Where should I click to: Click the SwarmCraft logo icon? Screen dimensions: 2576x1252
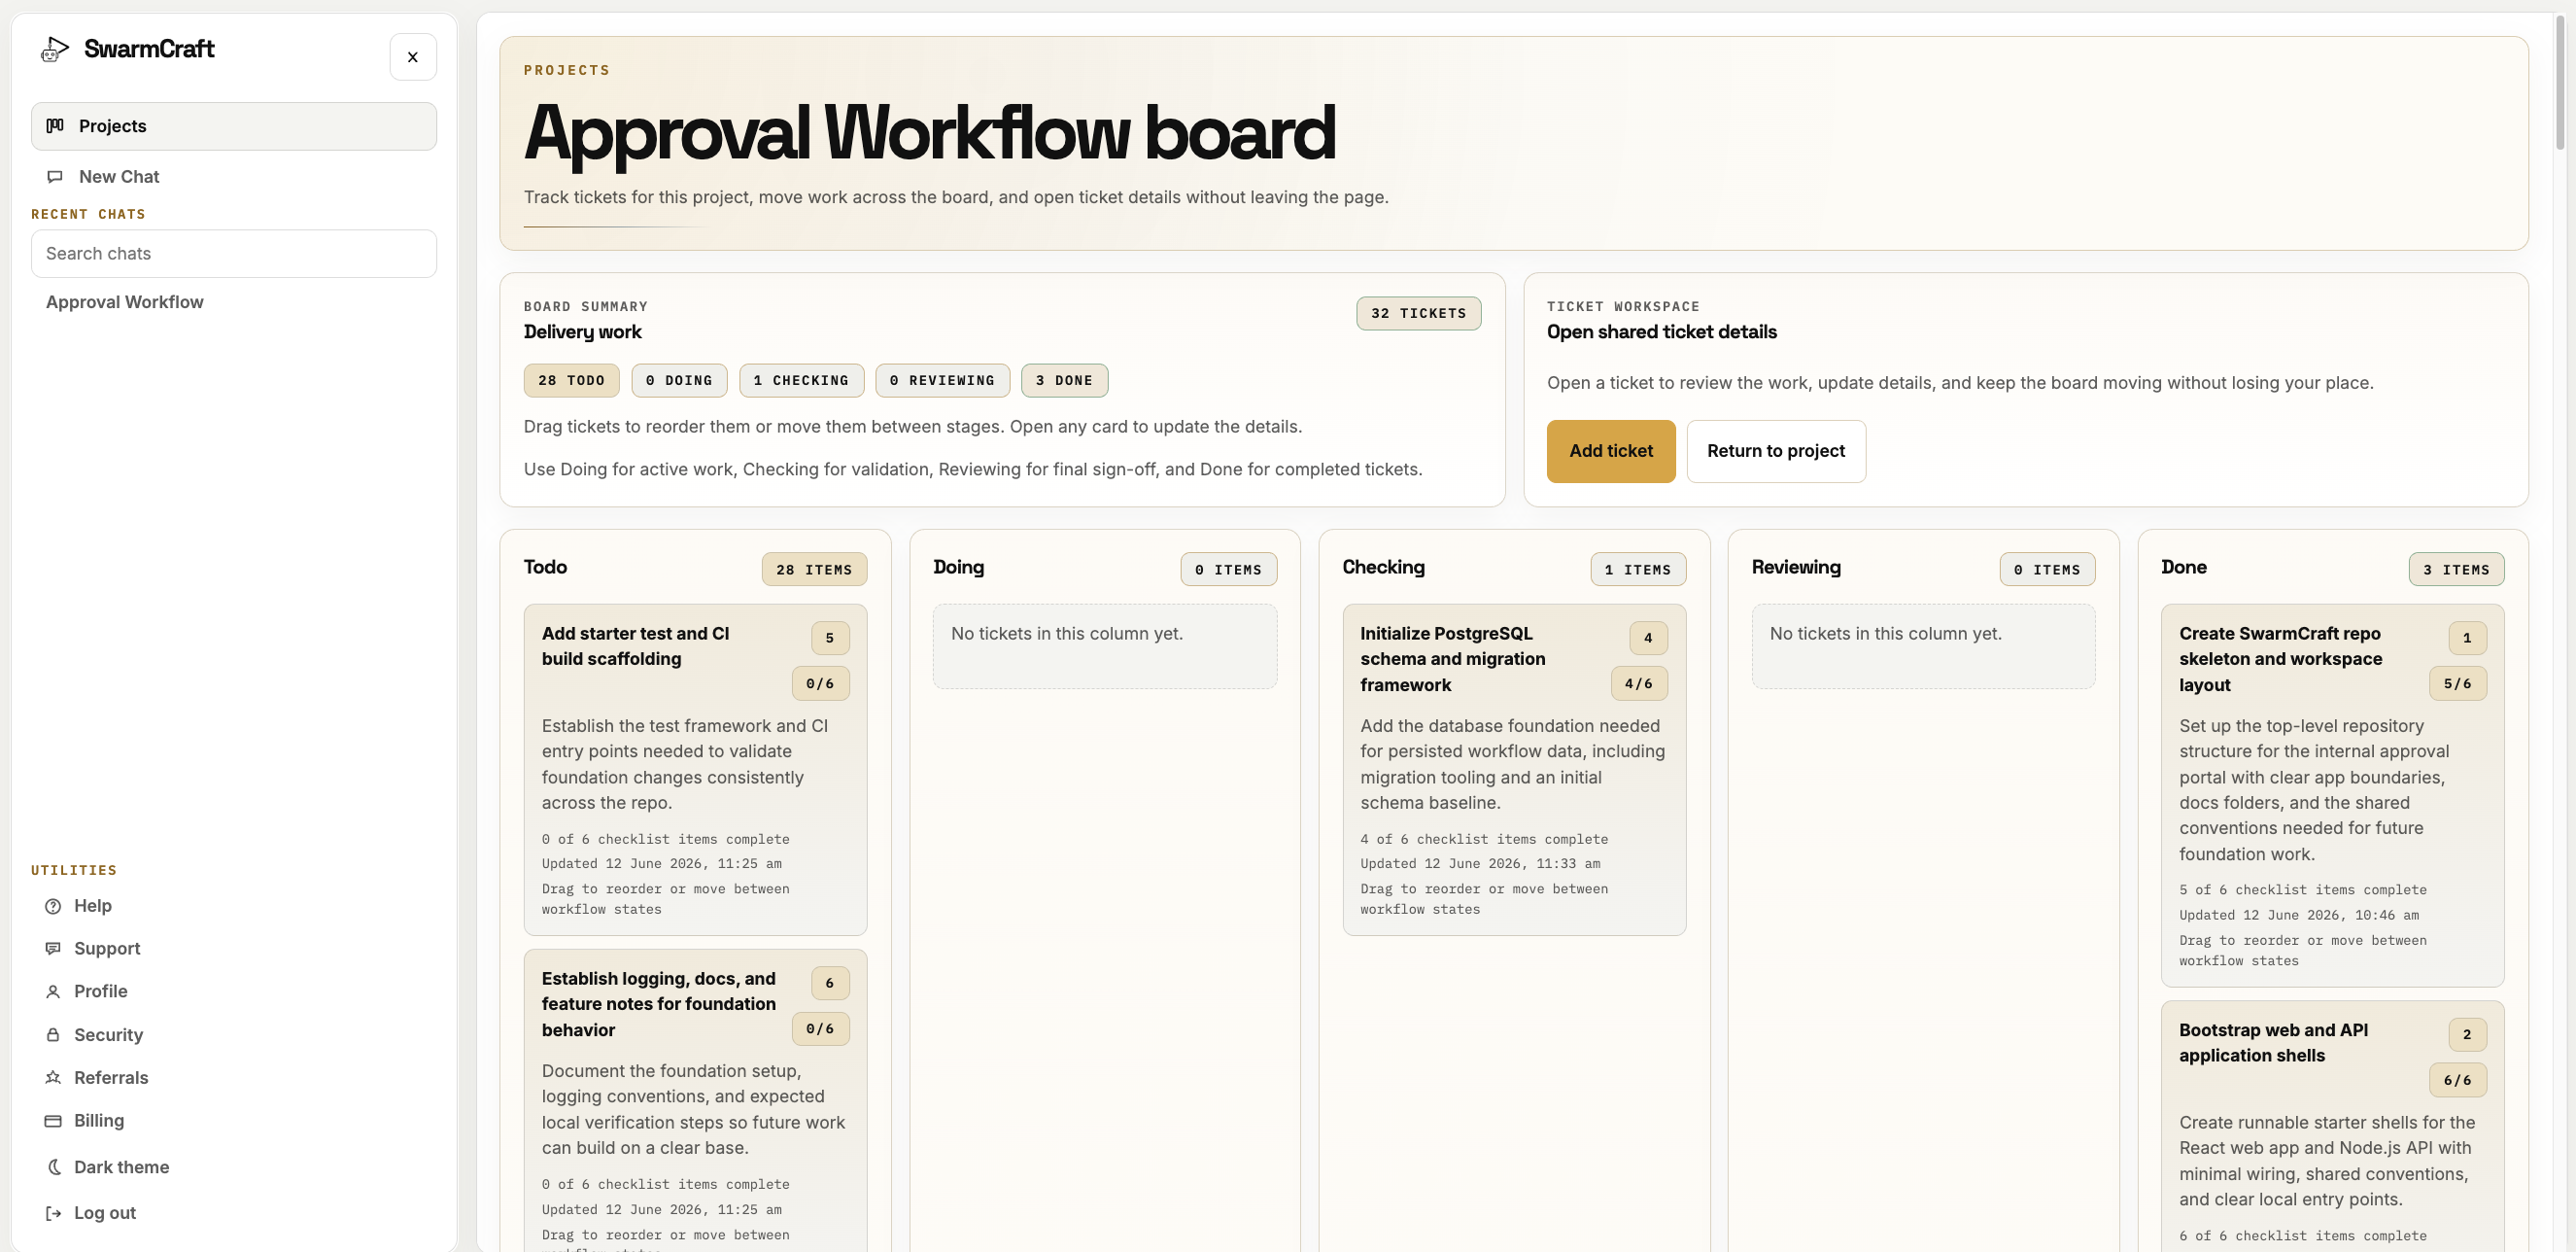(x=54, y=49)
